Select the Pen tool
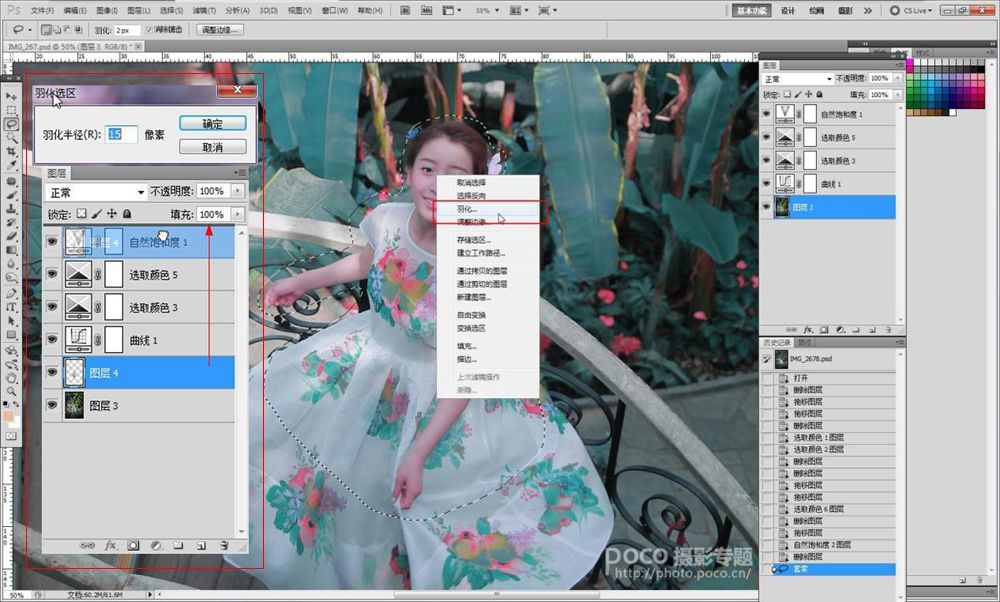Viewport: 1000px width, 602px height. pyautogui.click(x=11, y=293)
